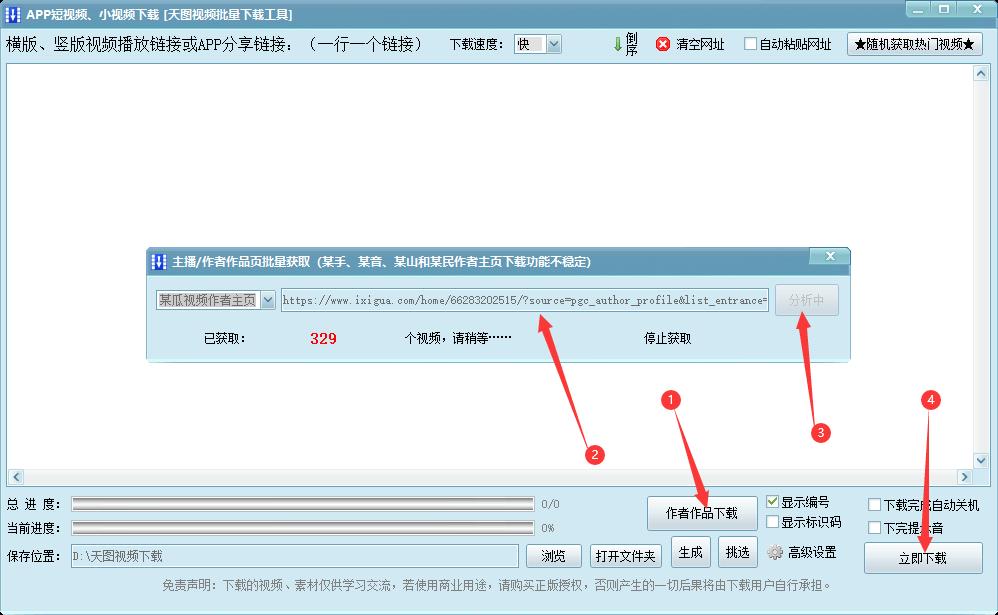The width and height of the screenshot is (998, 615).
Task: Click the 作者作品下载 button
Action: click(702, 512)
